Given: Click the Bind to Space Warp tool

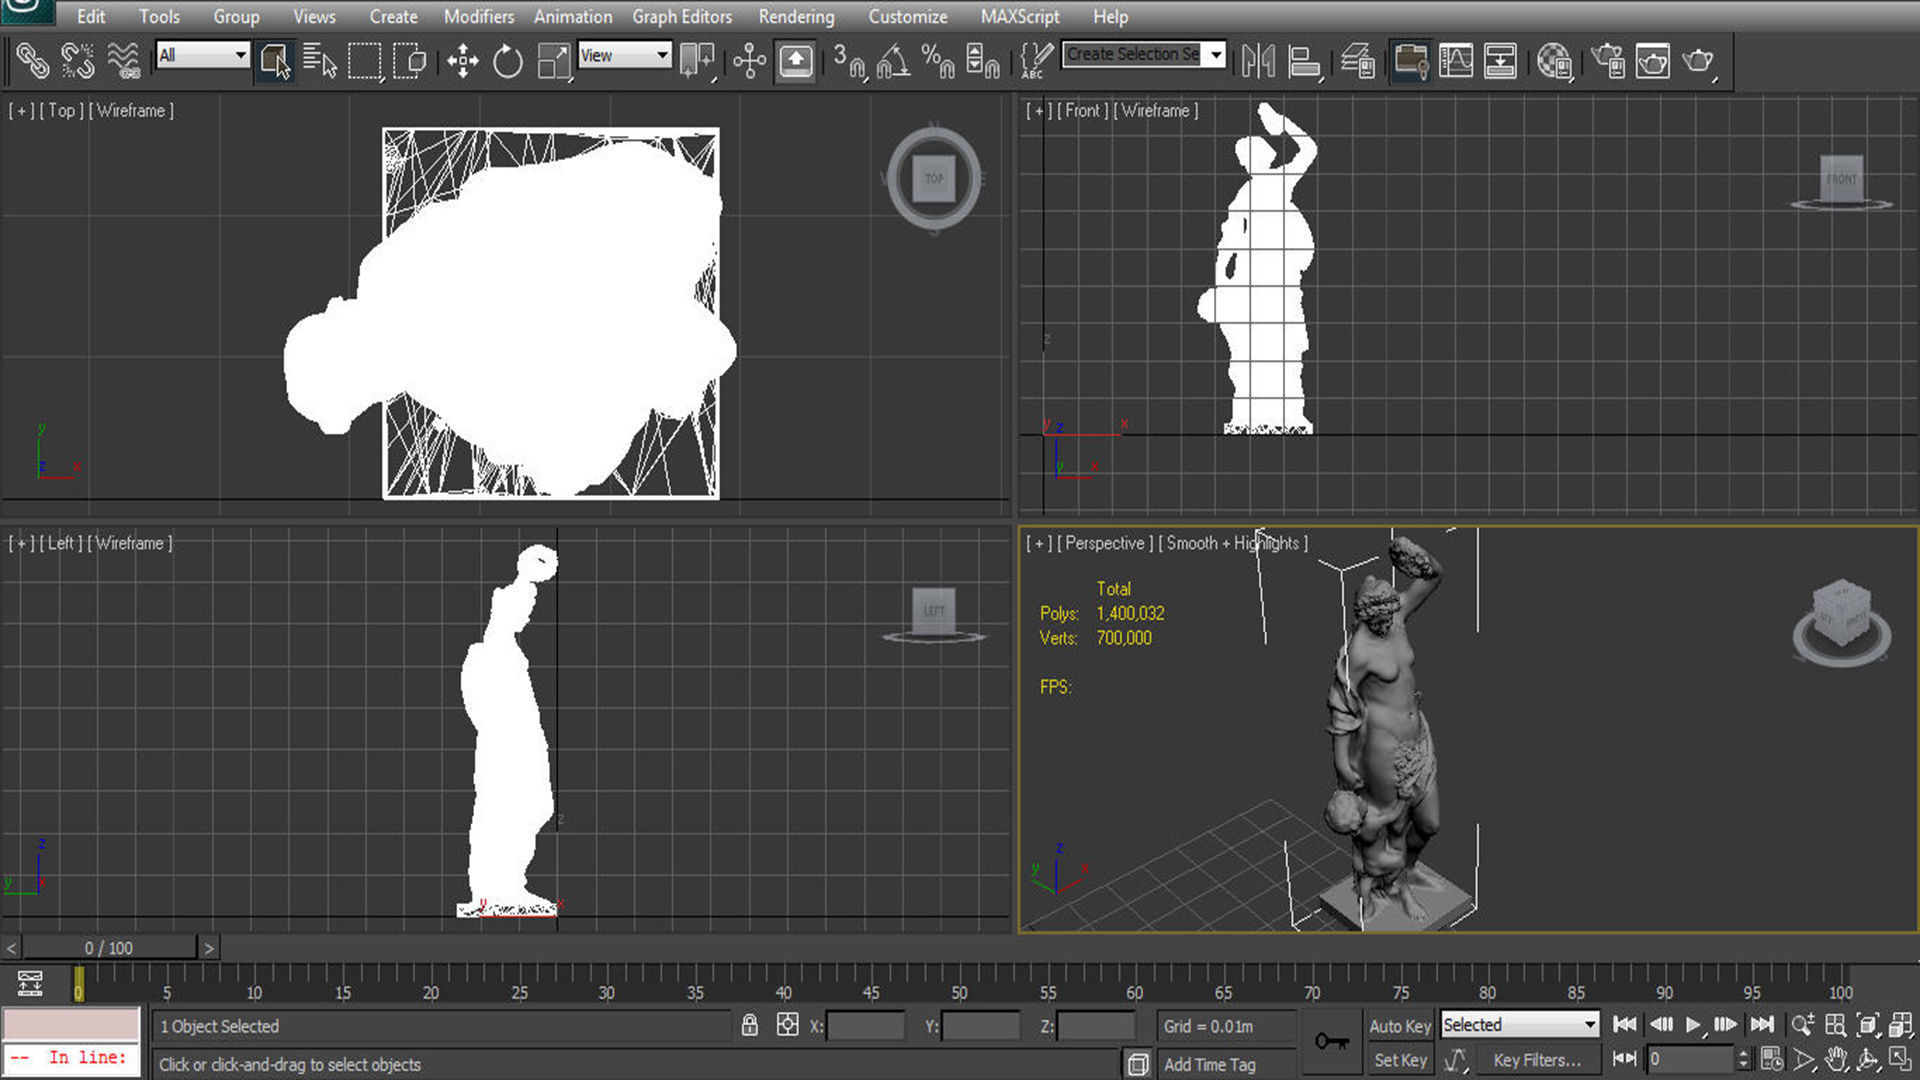Looking at the screenshot, I should click(x=123, y=61).
